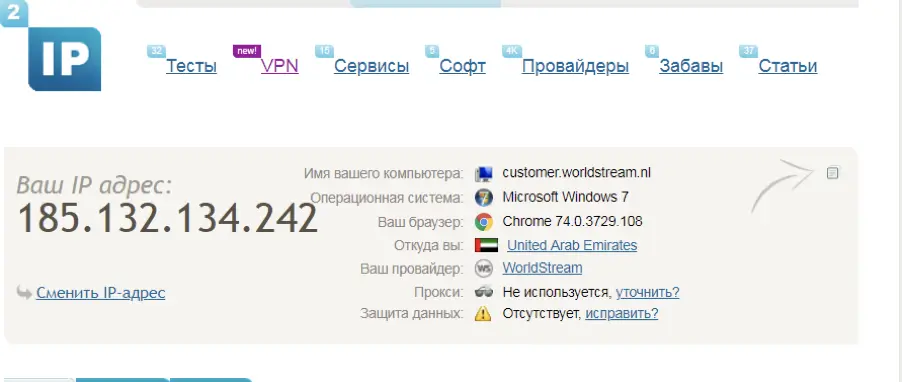Click the Отсутствует protection status text

tap(541, 314)
